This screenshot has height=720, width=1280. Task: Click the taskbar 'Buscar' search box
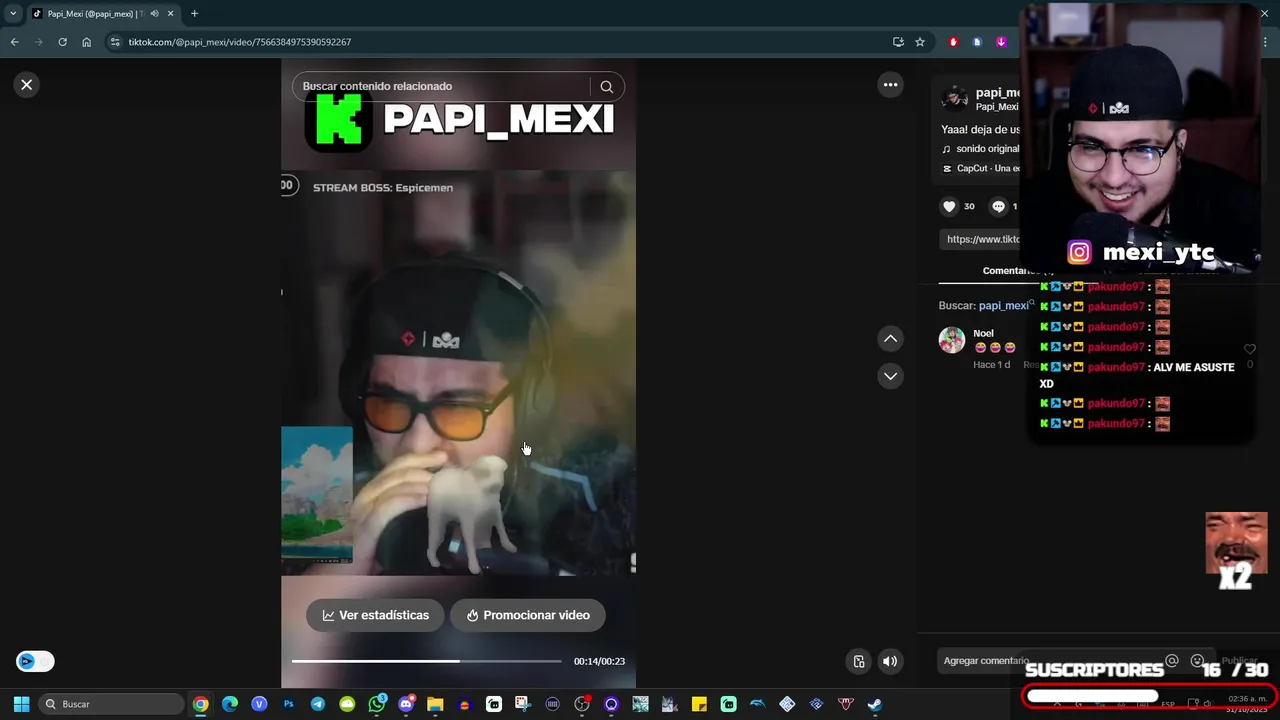(112, 704)
